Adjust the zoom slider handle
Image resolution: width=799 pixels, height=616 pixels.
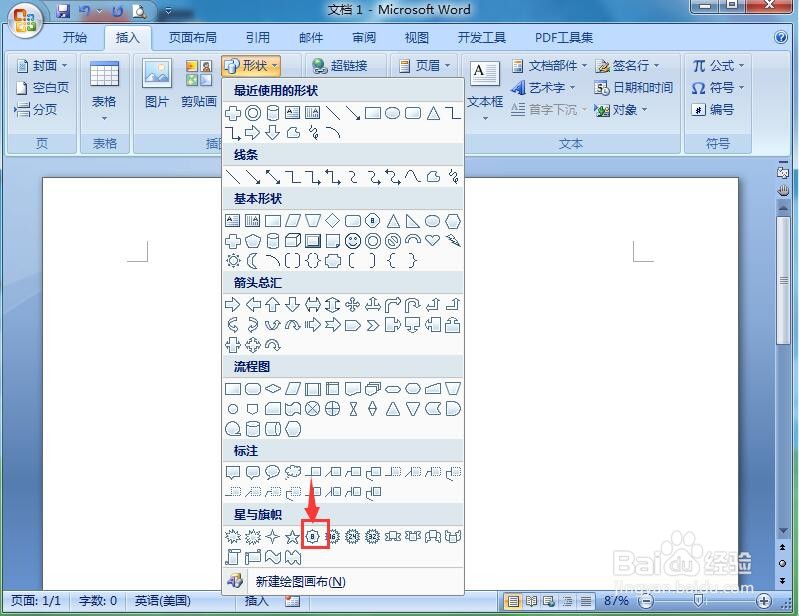[x=698, y=601]
